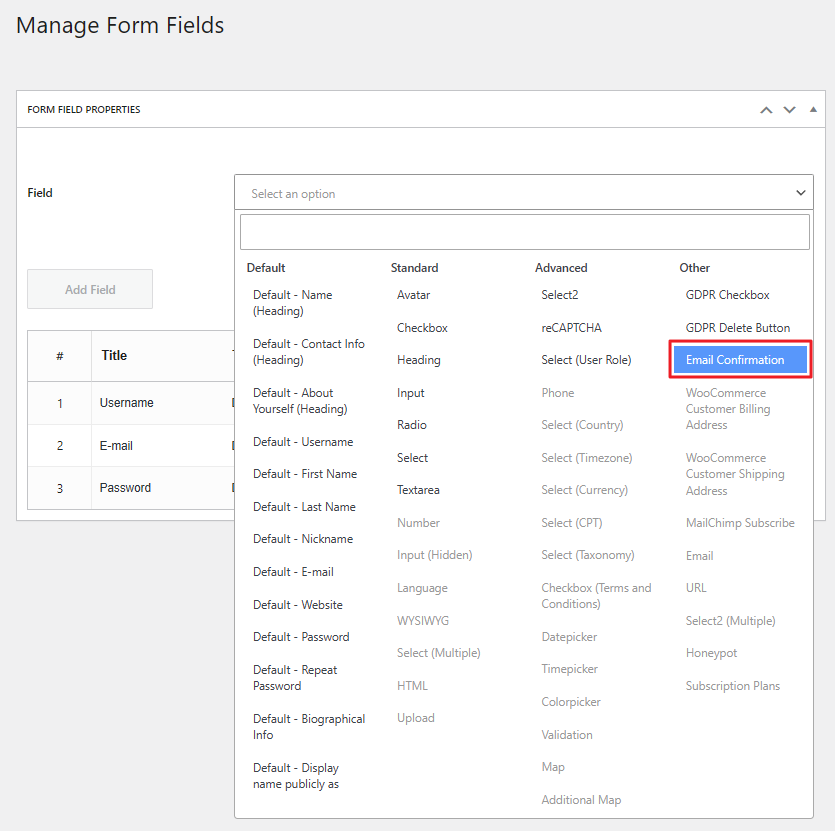
Task: Click the WYSIWYG option
Action: point(423,621)
